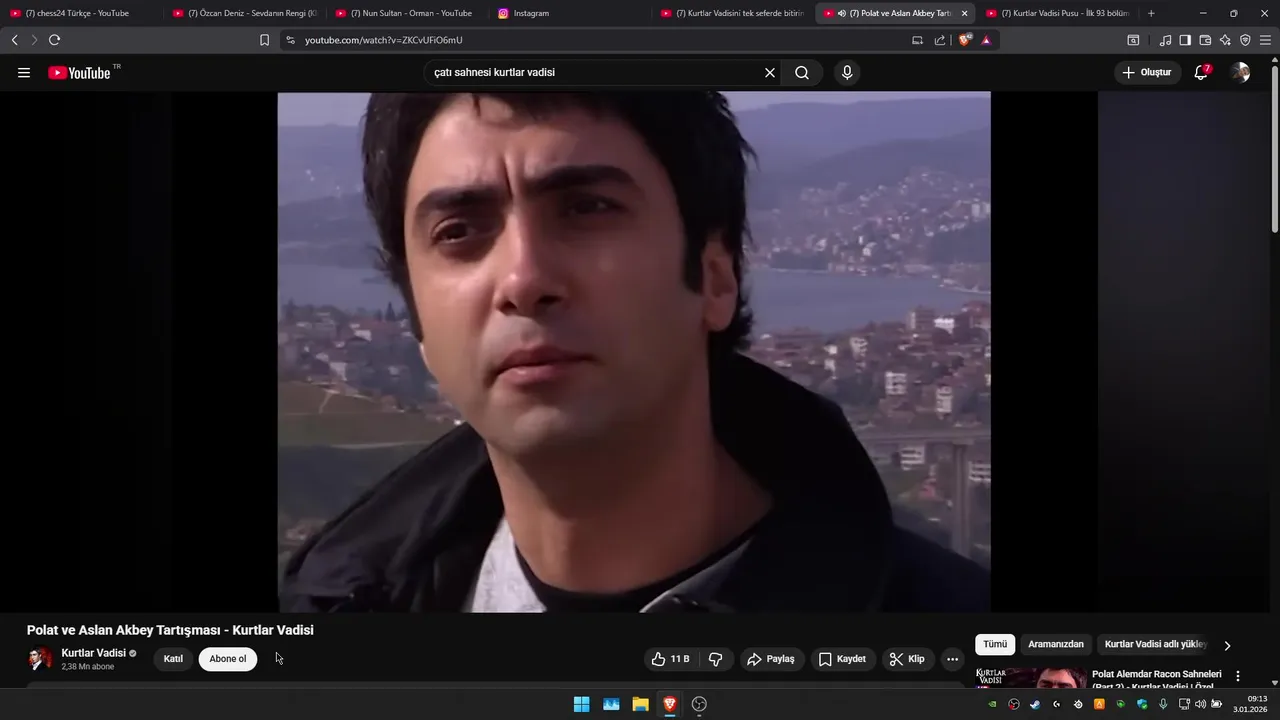Toggle the Brave sidebar panel icon

tap(1185, 40)
